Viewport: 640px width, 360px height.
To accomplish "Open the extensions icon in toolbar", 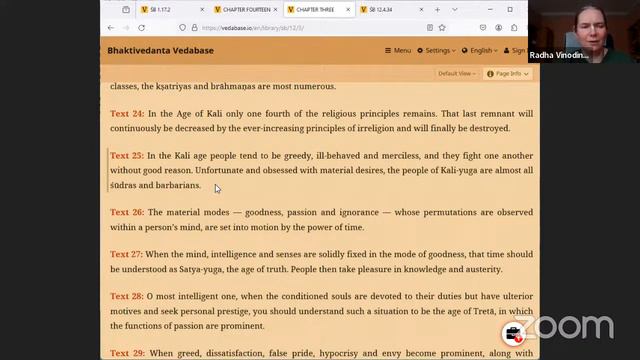I will point(514,28).
